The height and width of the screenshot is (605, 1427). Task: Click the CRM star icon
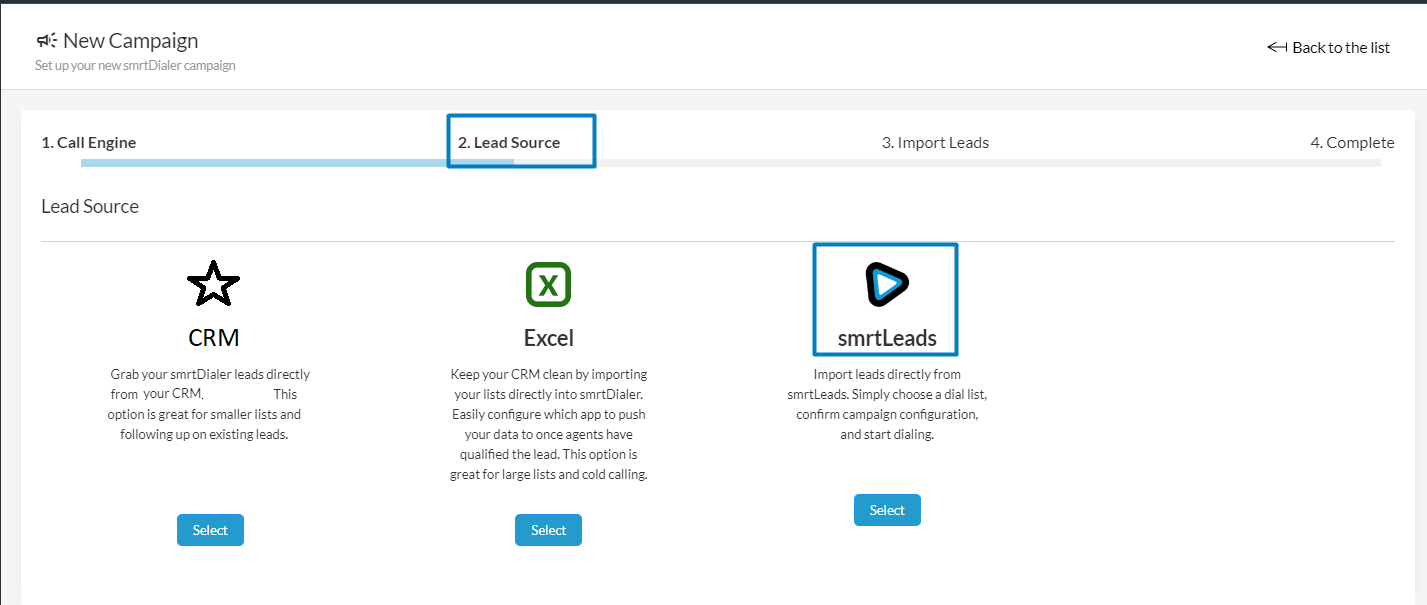pos(213,284)
